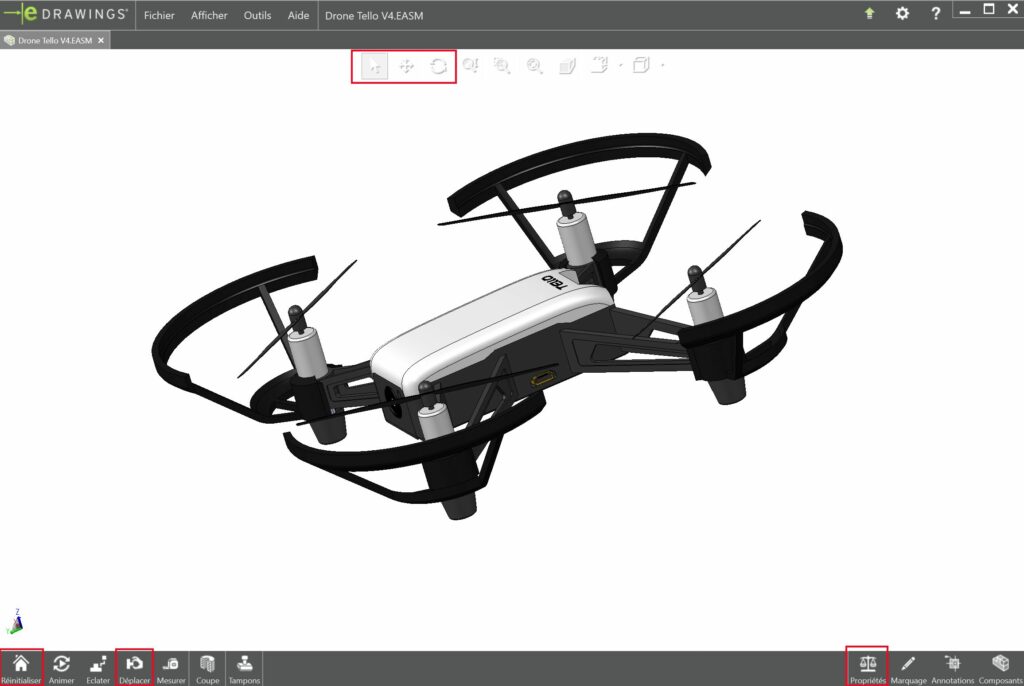
Task: Choose the Select arrow tool
Action: 374,66
